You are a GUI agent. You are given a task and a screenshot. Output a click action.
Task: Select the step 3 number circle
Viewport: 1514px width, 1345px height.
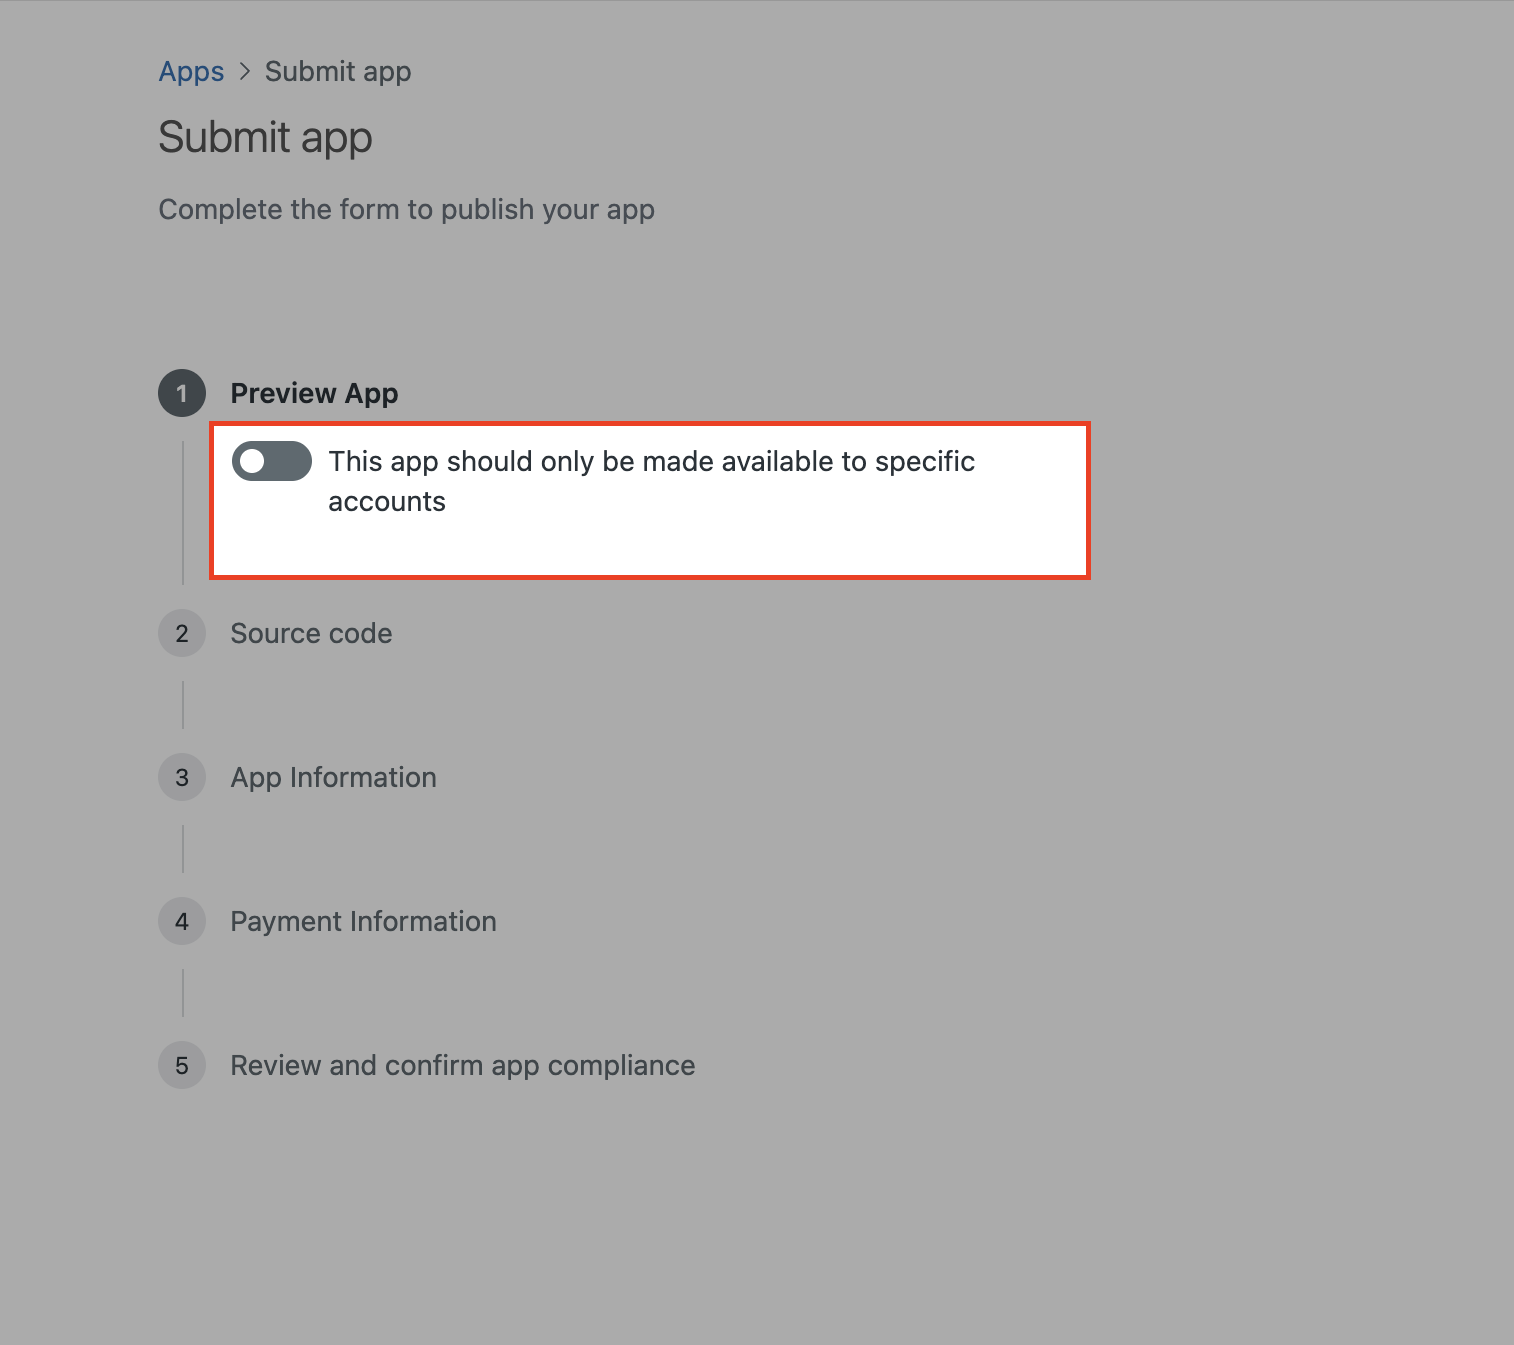pos(182,777)
